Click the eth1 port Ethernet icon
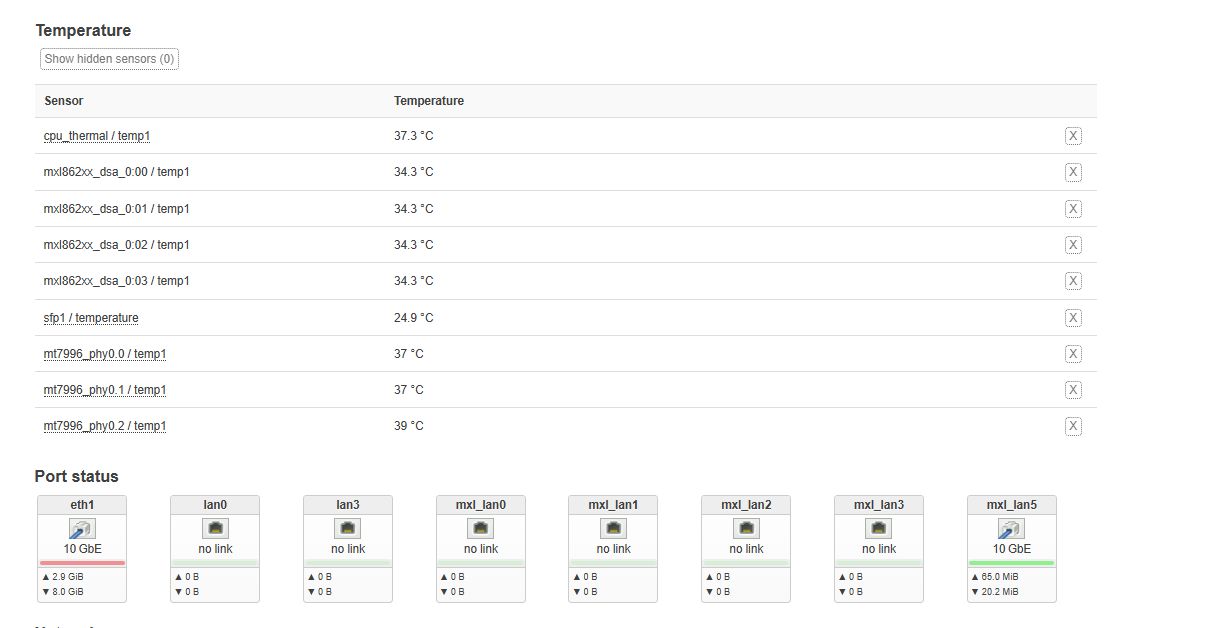1205x628 pixels. pos(82,529)
